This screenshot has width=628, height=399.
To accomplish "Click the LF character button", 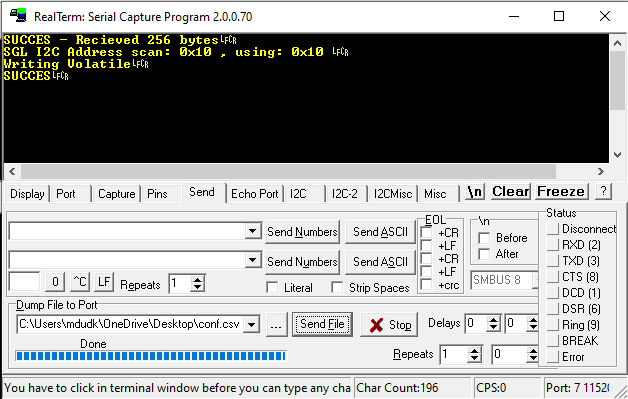I will 104,282.
